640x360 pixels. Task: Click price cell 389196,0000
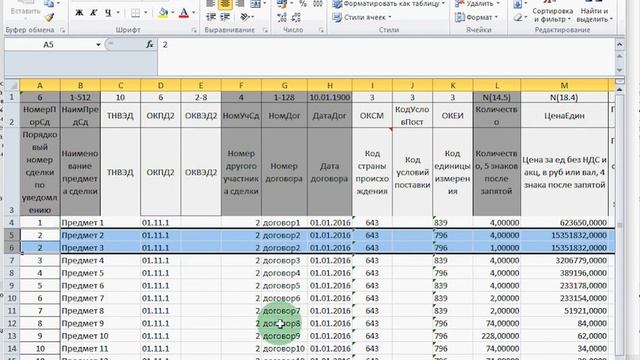point(564,273)
